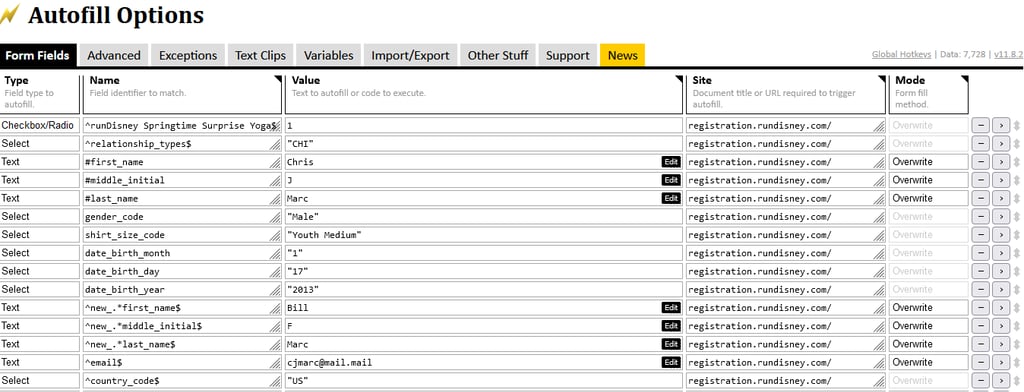The height and width of the screenshot is (392, 1024).
Task: Open the Type dropdown for #first_name row
Action: 39,162
